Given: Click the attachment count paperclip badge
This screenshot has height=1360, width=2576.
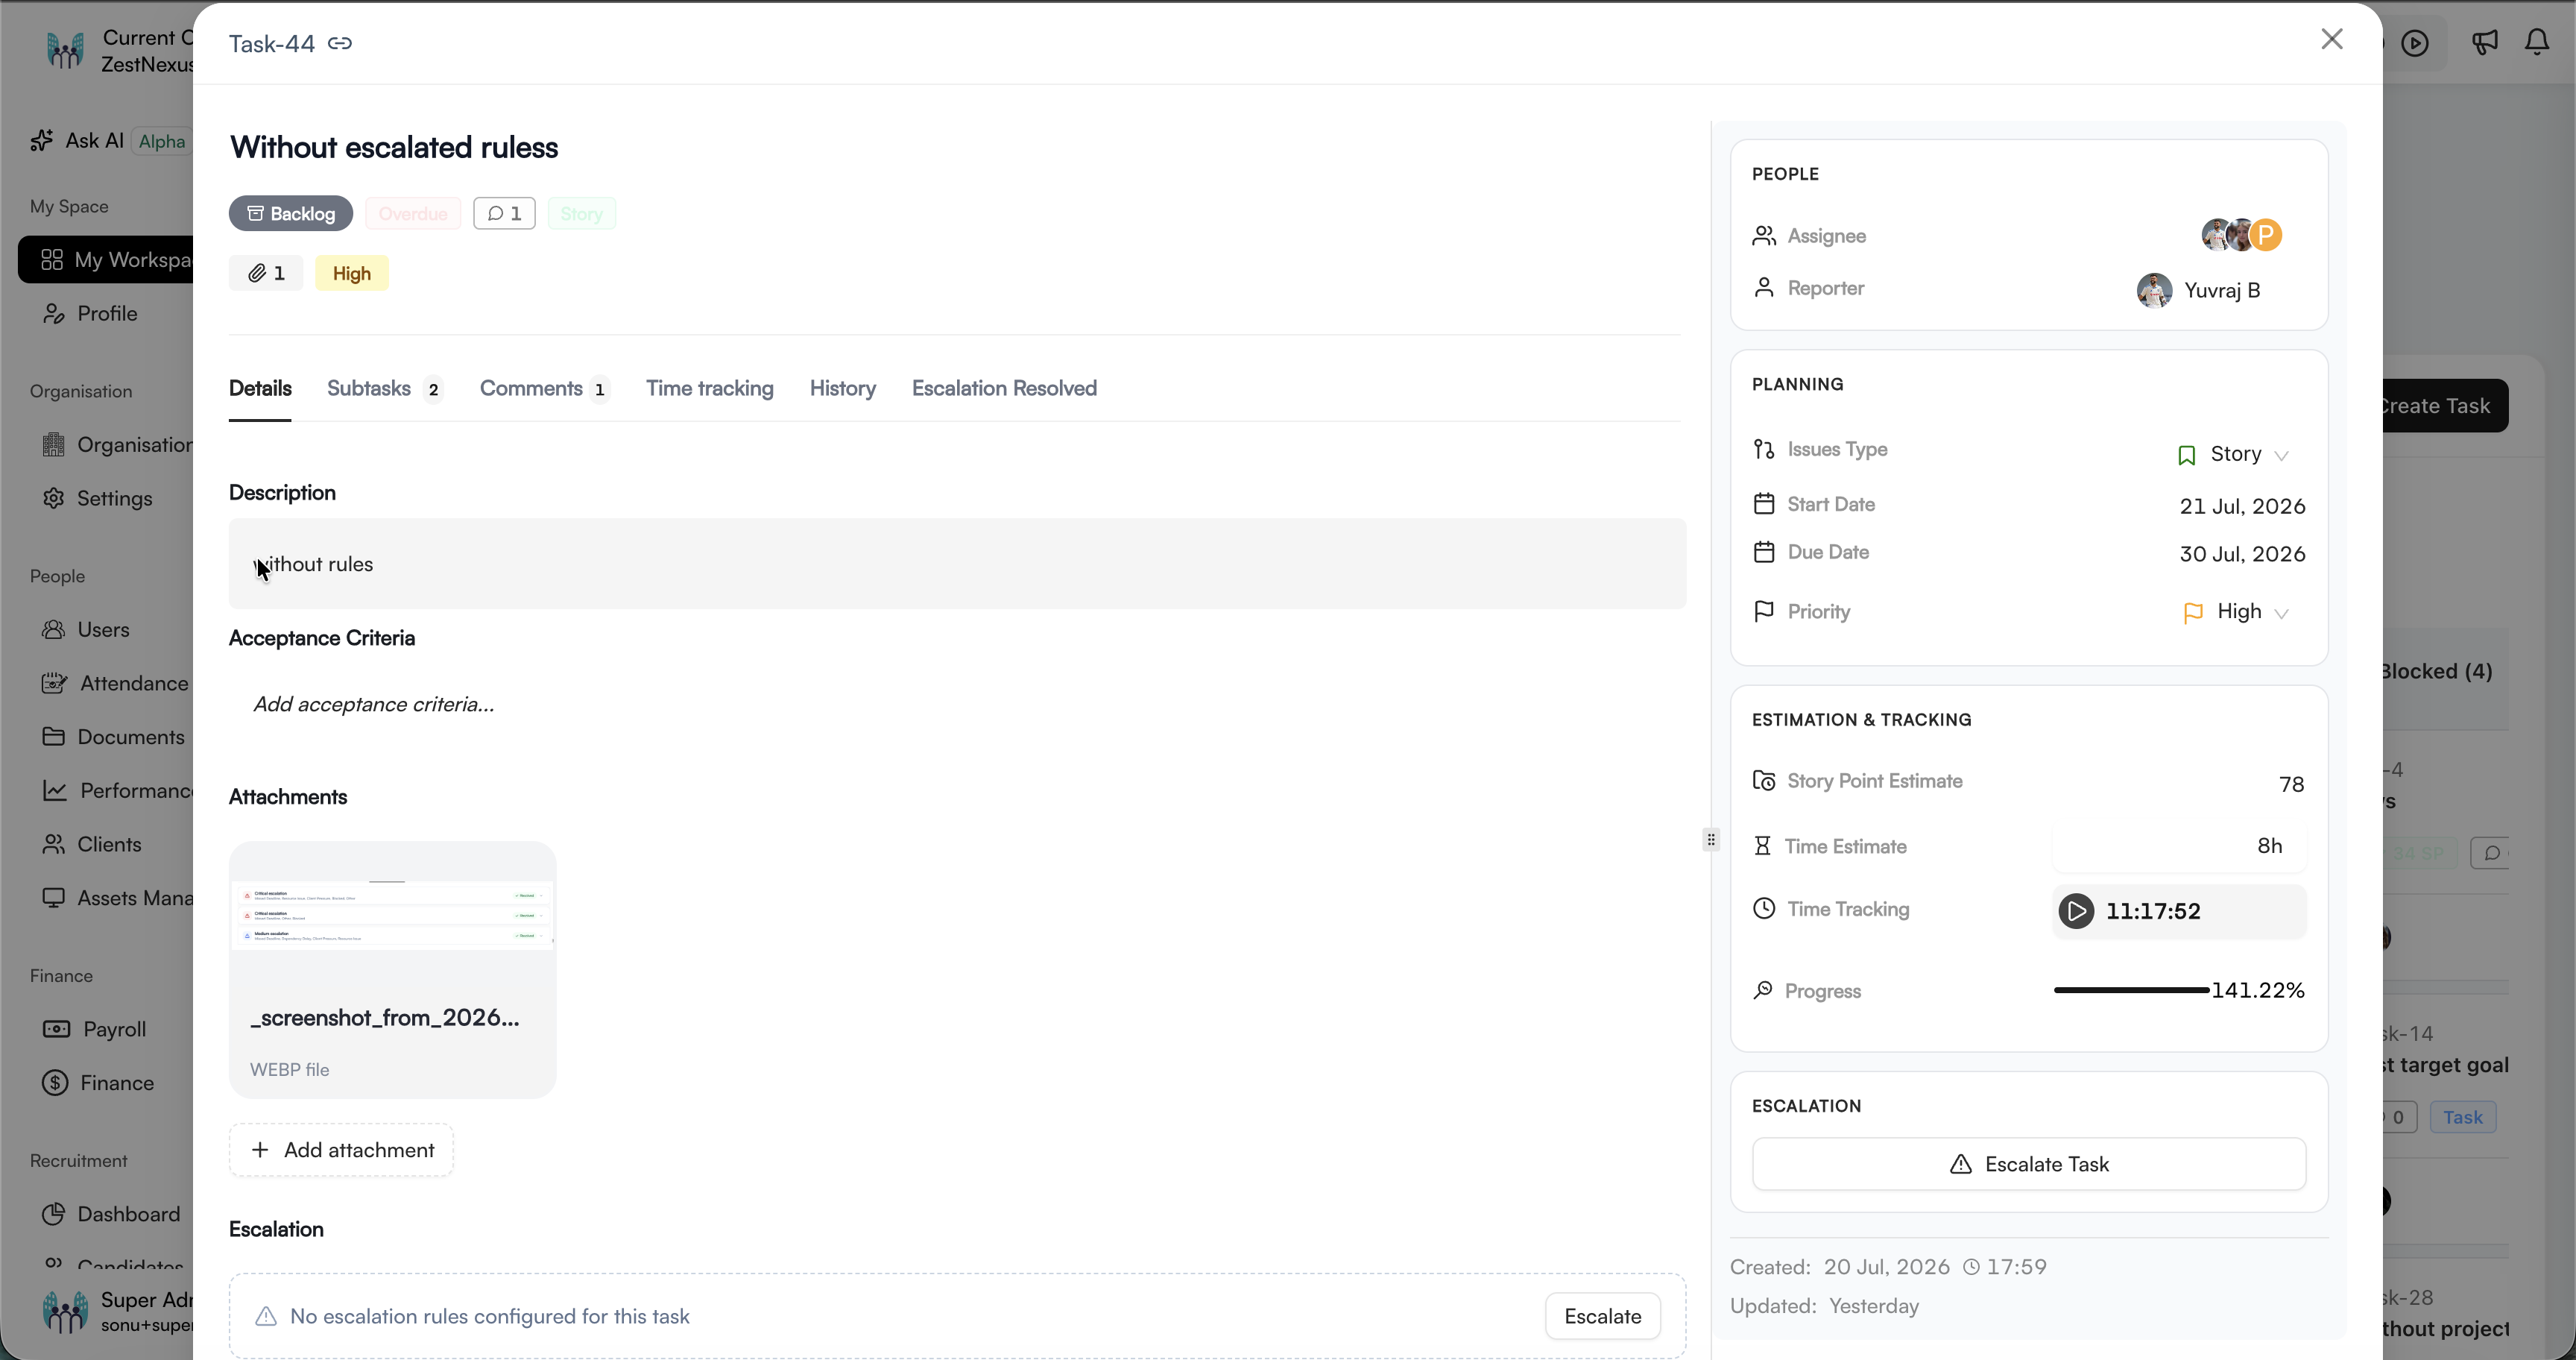Looking at the screenshot, I should tap(266, 273).
